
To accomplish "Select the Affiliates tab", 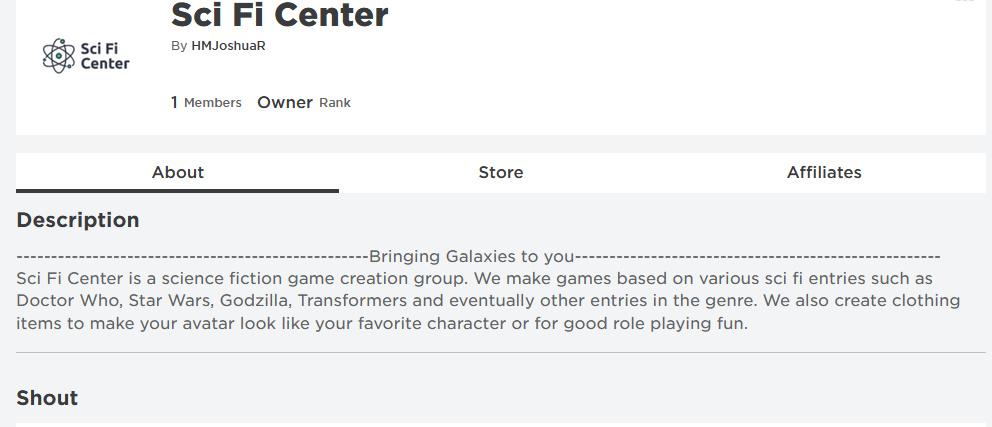I will tap(824, 172).
